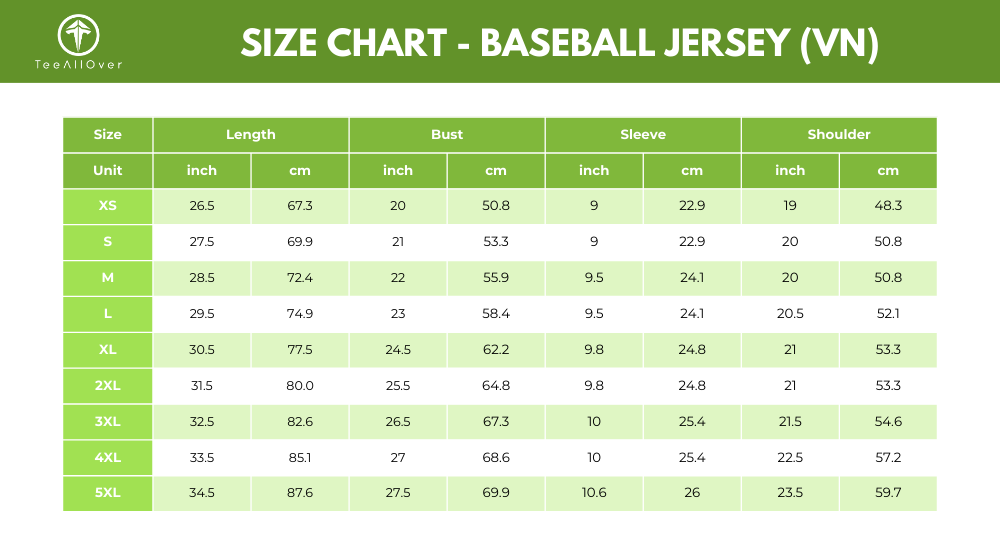Select the M size row label
The image size is (1000, 550).
108,278
